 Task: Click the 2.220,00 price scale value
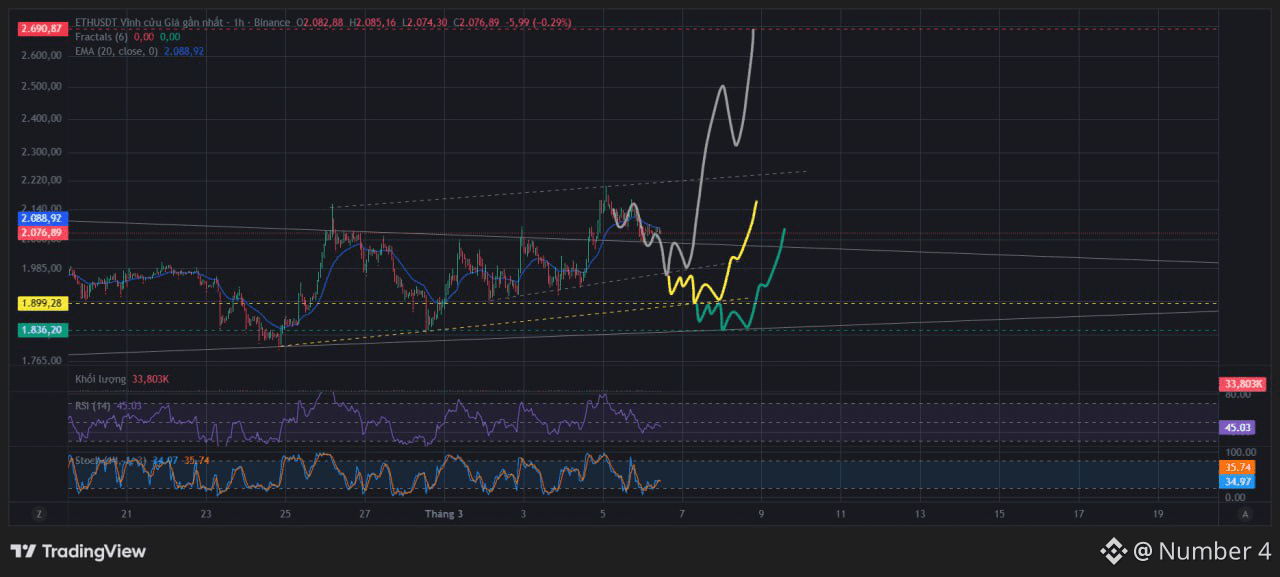41,180
